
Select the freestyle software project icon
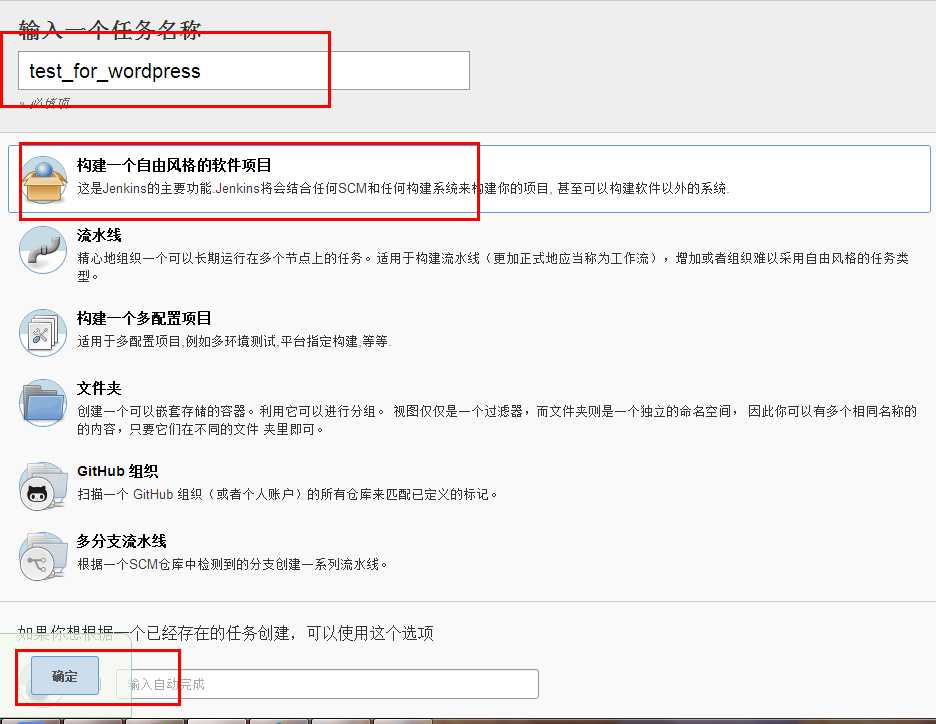coord(43,179)
